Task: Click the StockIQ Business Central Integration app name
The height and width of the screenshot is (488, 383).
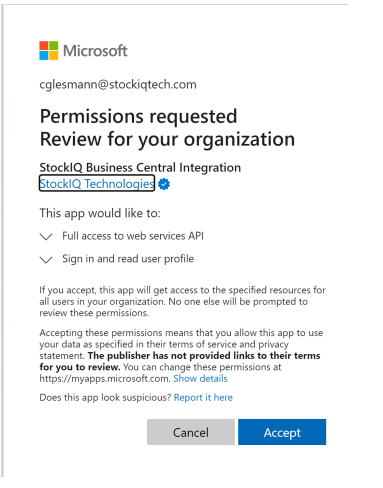Action: (x=140, y=167)
